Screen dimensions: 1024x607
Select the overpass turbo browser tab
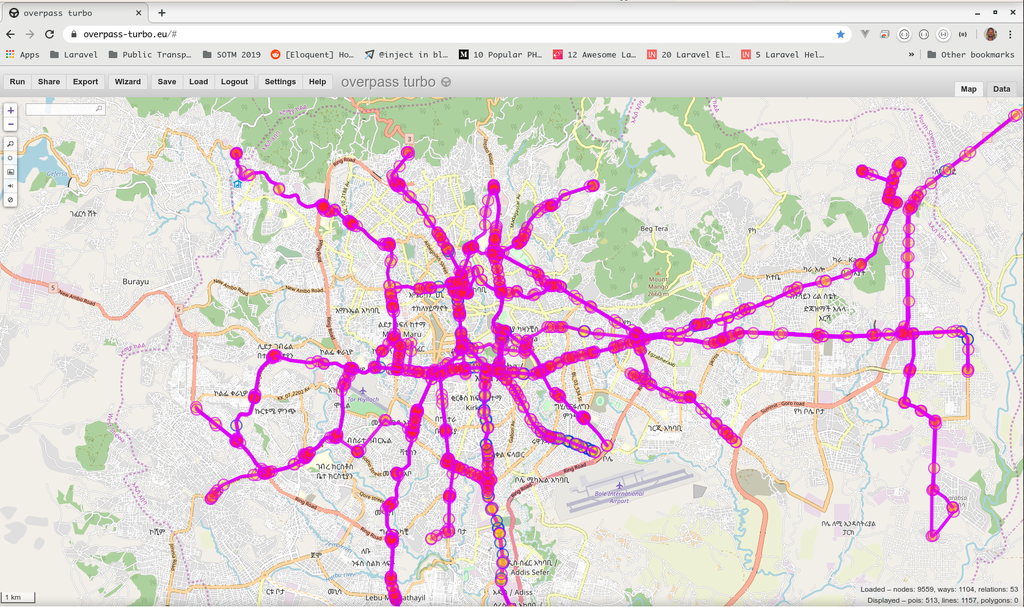tap(75, 13)
